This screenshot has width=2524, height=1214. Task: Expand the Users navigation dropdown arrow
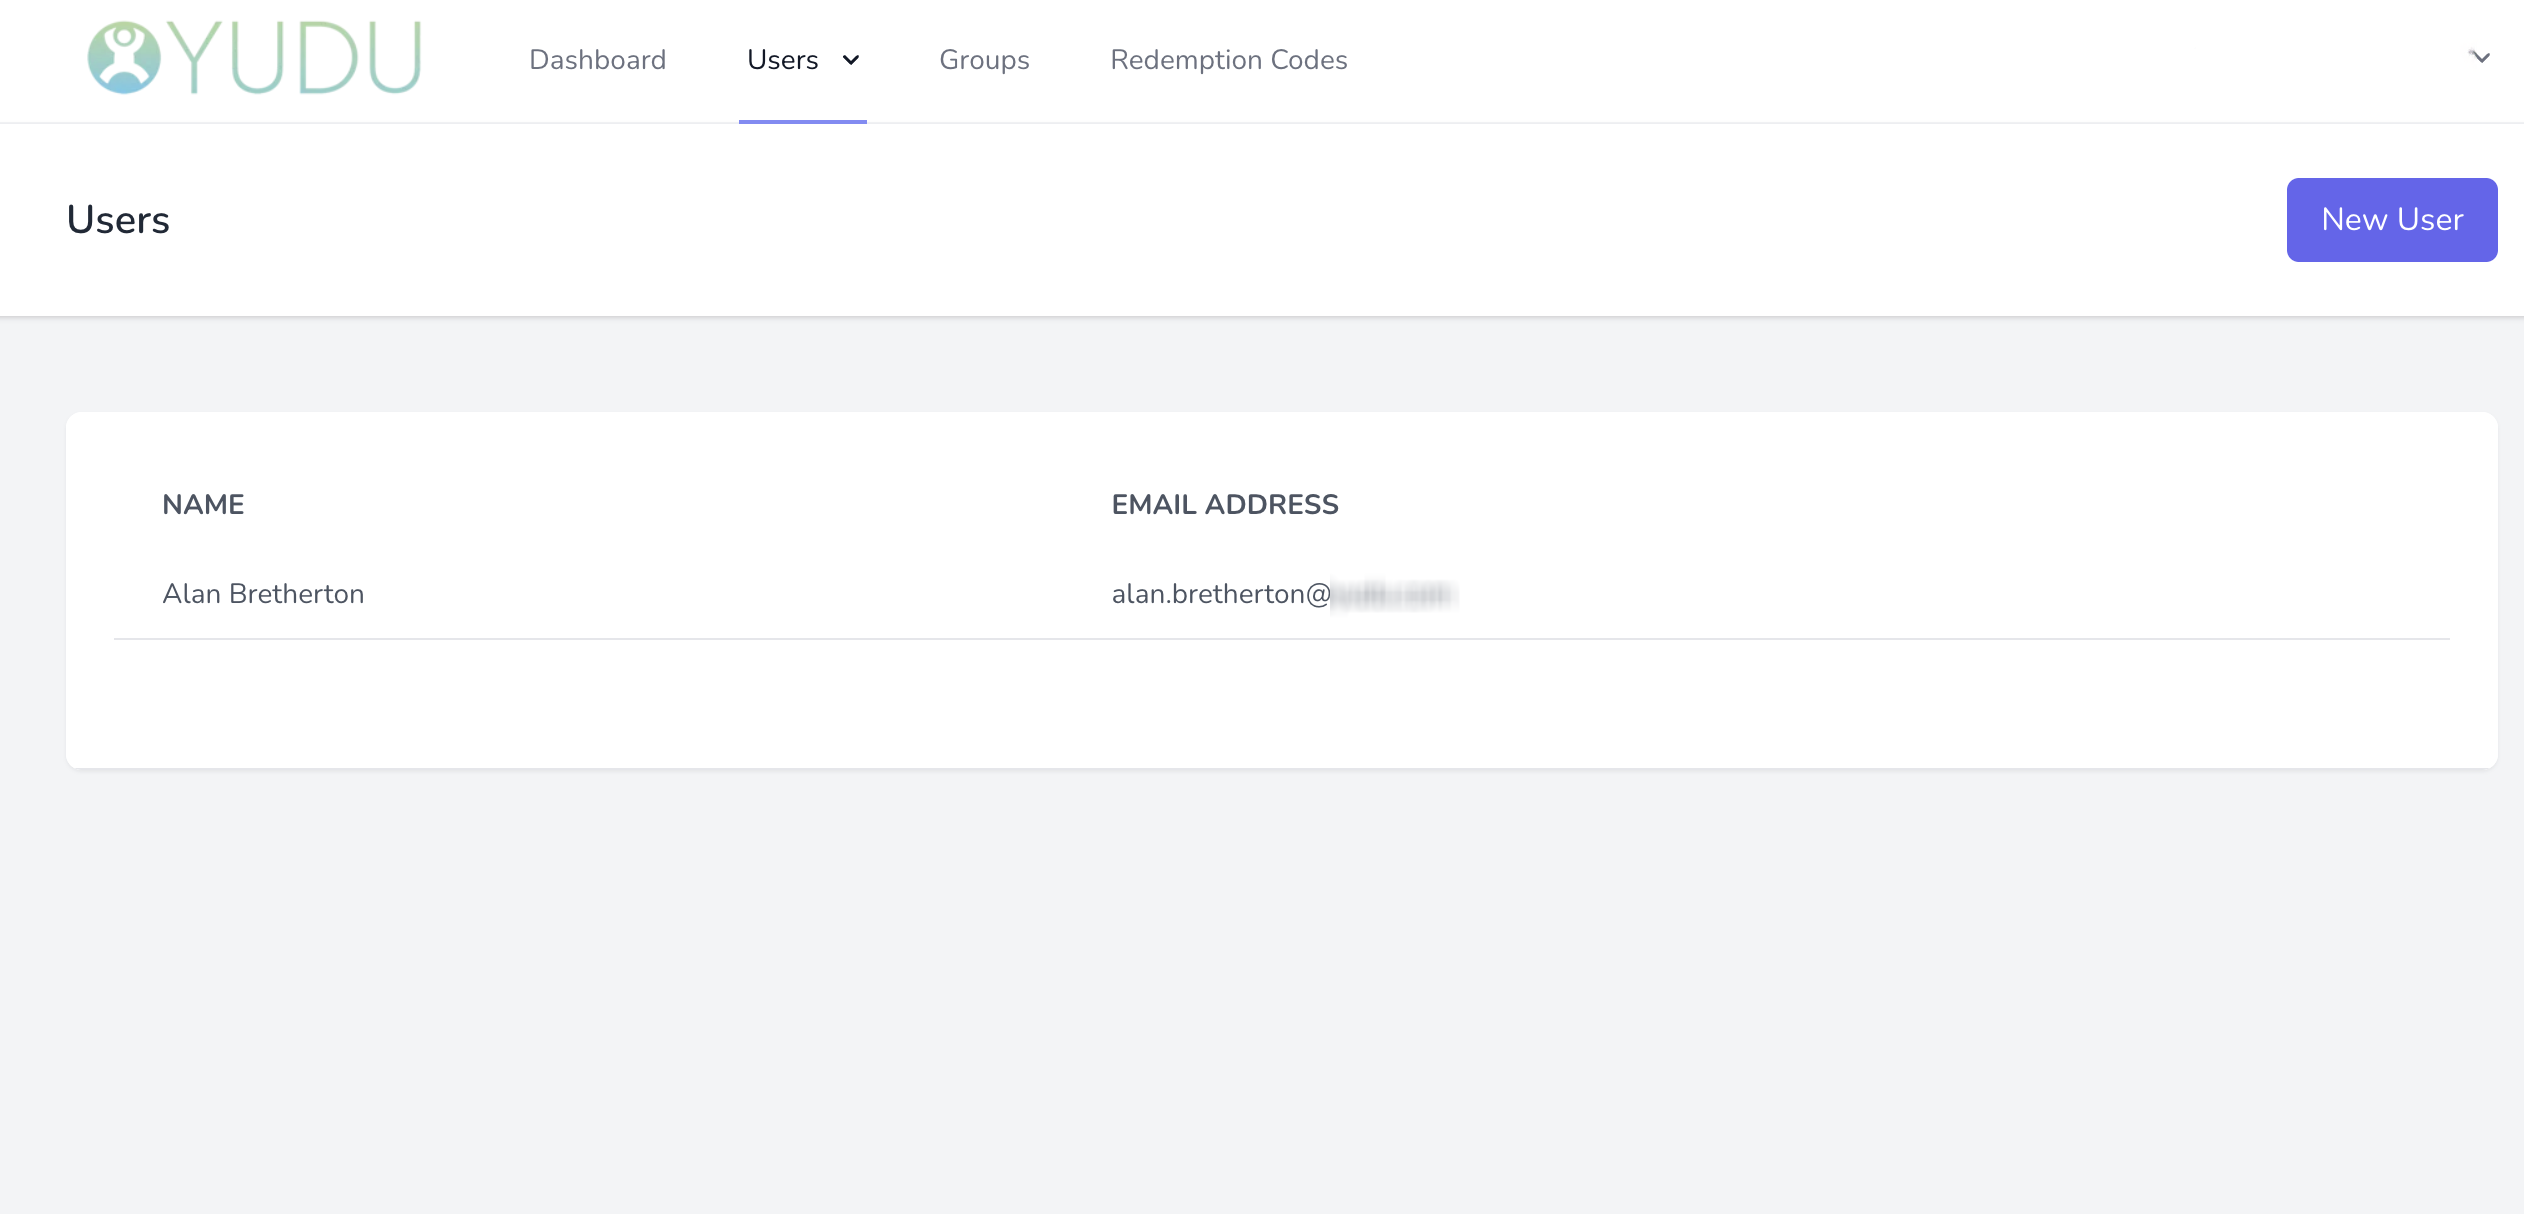click(x=849, y=61)
